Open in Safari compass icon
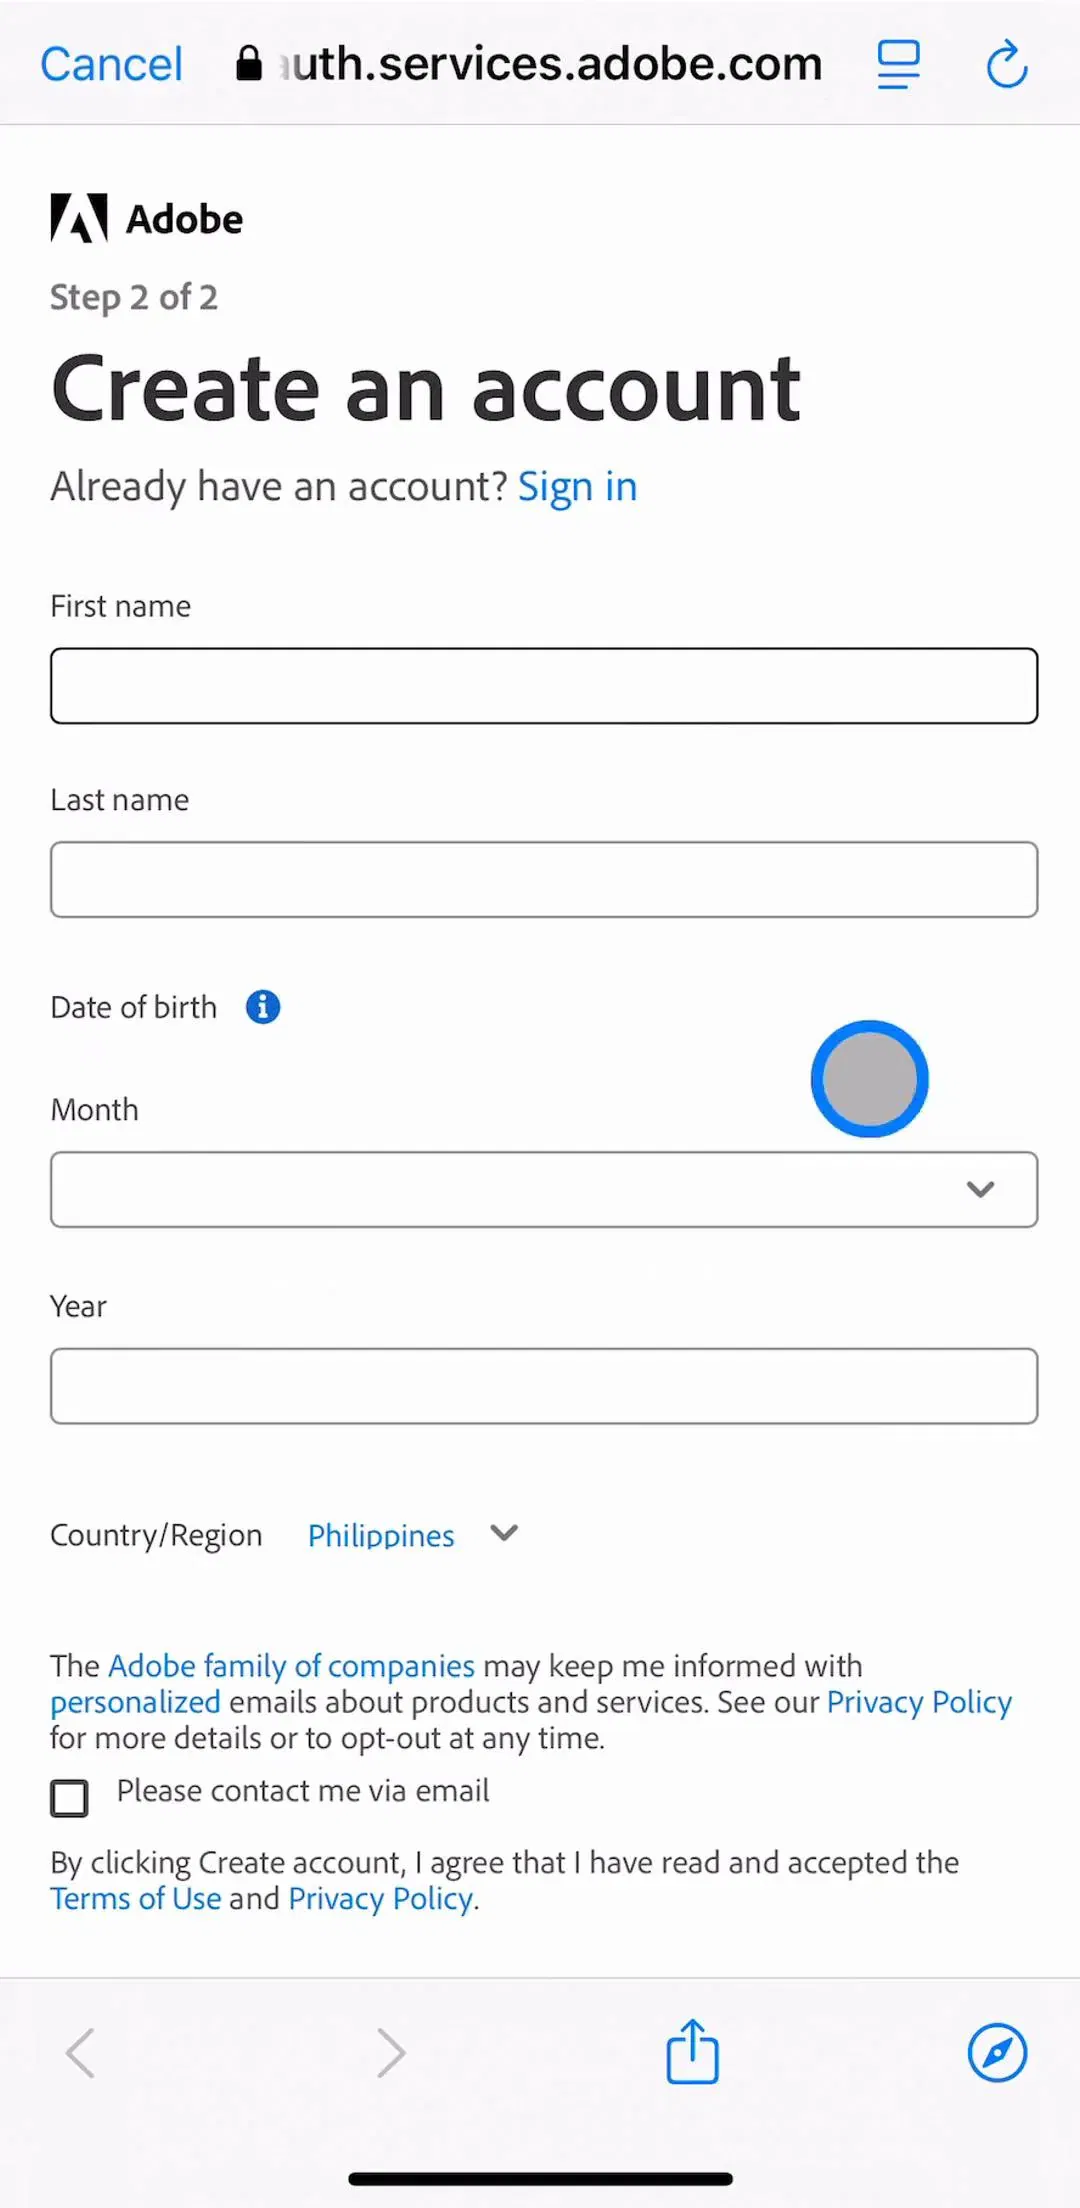Image resolution: width=1080 pixels, height=2208 pixels. (997, 2053)
